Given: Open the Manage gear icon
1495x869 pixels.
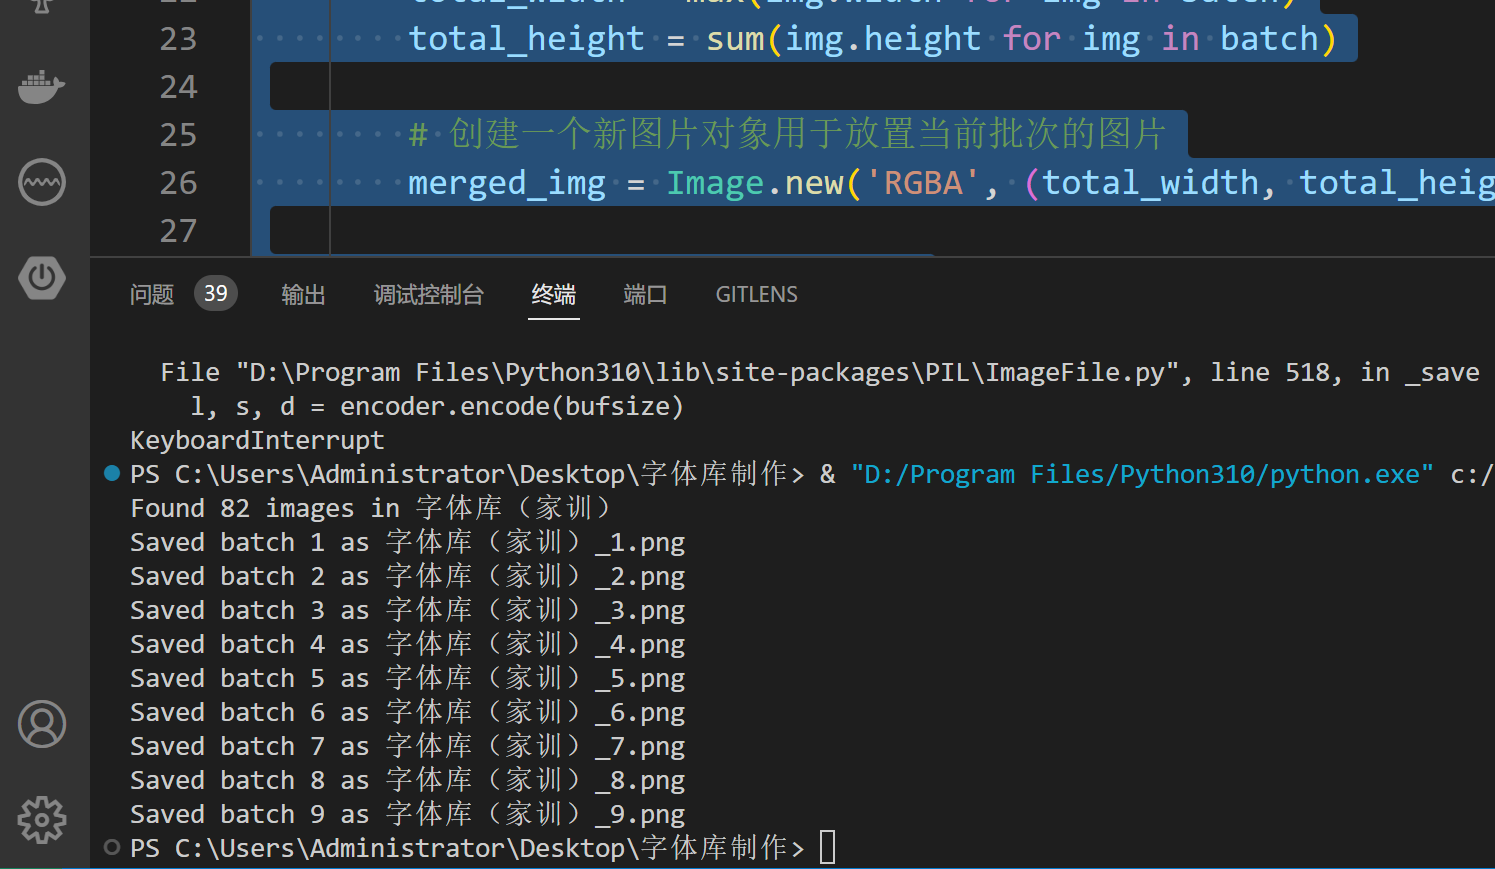Looking at the screenshot, I should pyautogui.click(x=42, y=820).
